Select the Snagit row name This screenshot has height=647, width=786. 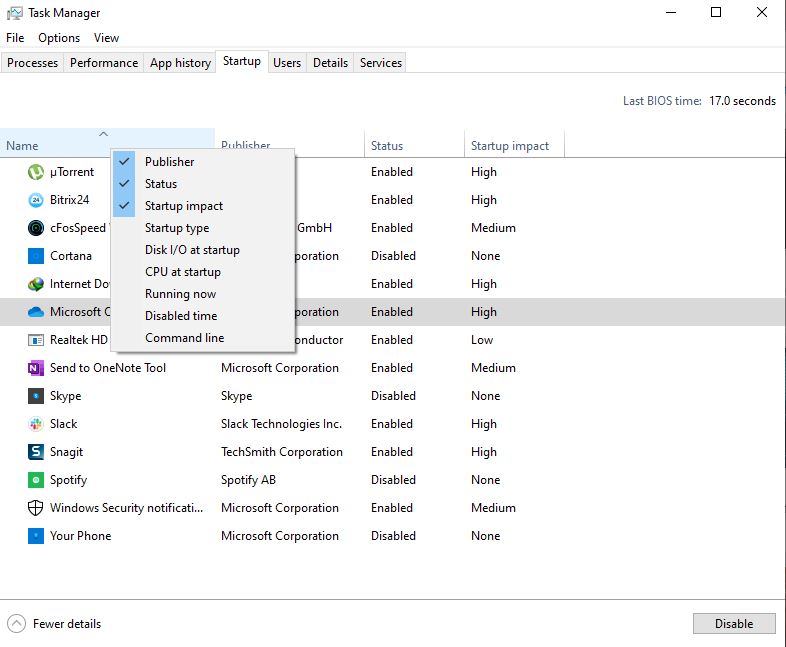click(x=66, y=452)
